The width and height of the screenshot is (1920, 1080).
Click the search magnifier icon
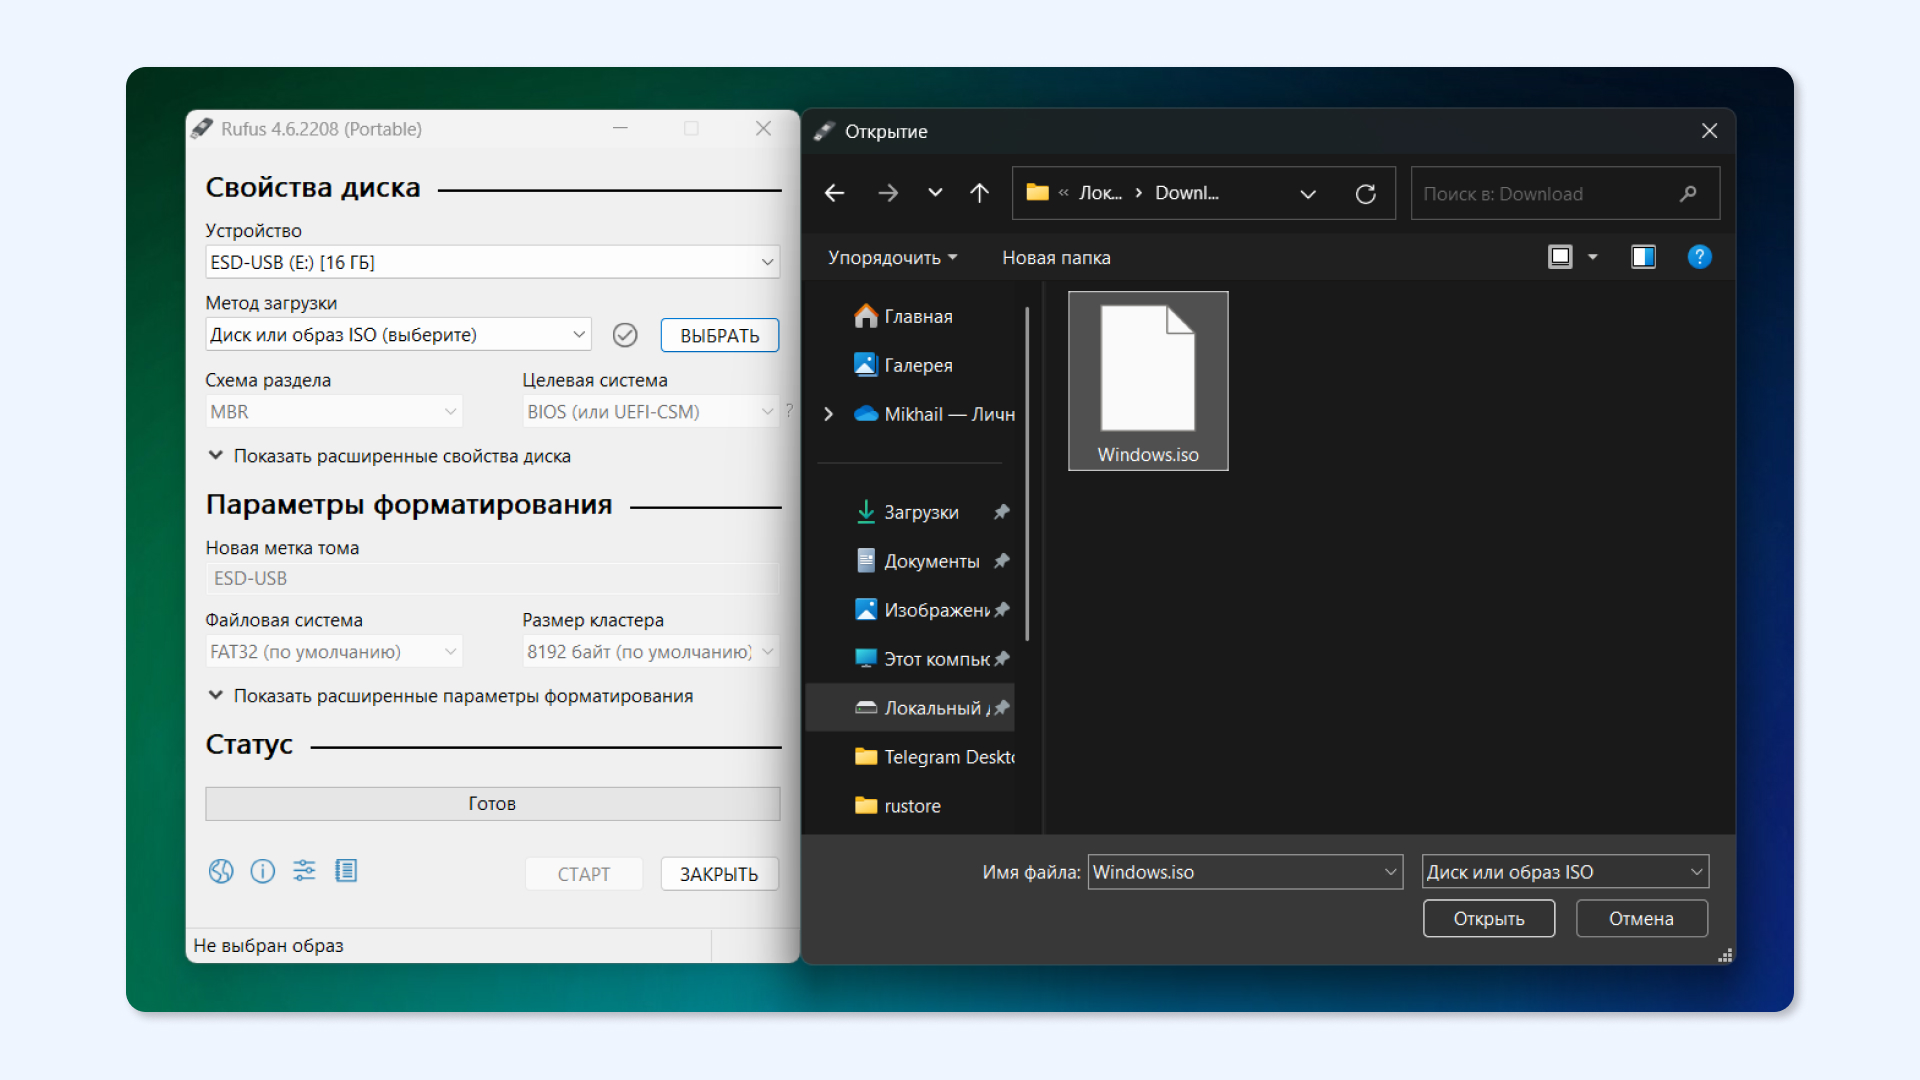pos(1689,194)
